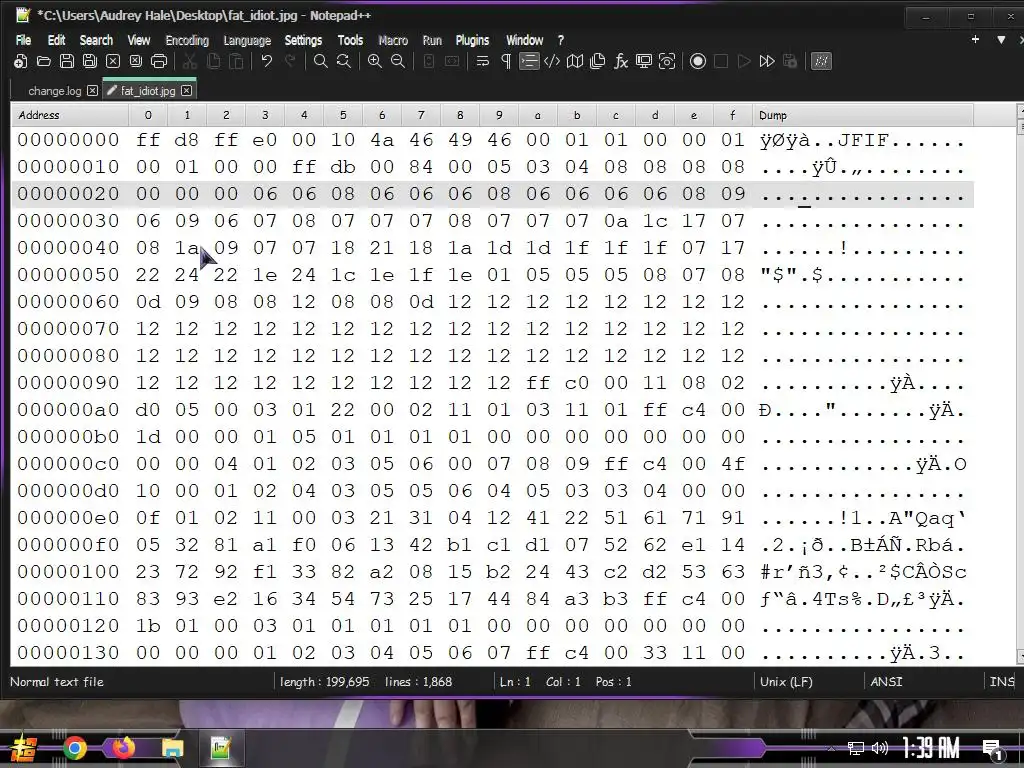Click the Playback macro button
Viewport: 1024px width, 768px height.
(x=744, y=61)
